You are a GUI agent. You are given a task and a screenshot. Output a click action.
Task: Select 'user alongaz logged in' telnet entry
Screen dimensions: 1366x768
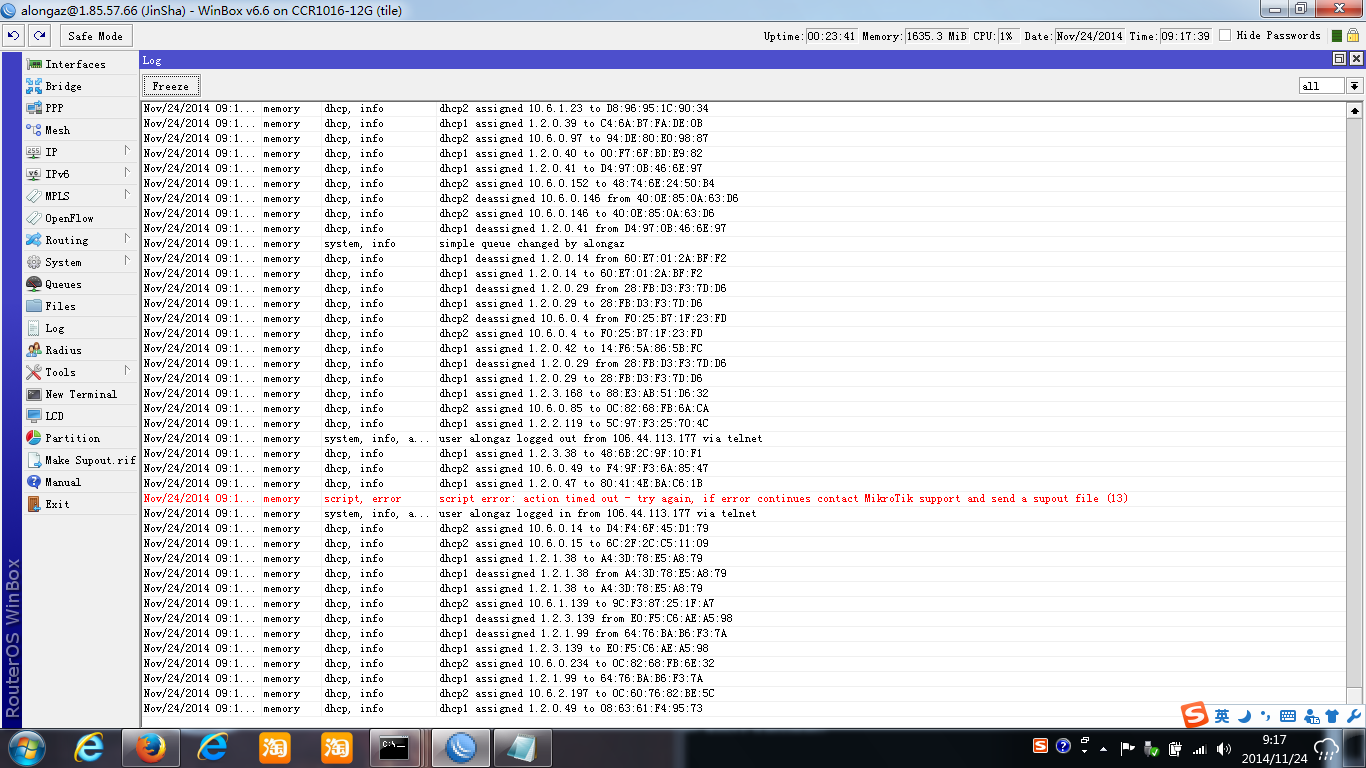pos(744,513)
